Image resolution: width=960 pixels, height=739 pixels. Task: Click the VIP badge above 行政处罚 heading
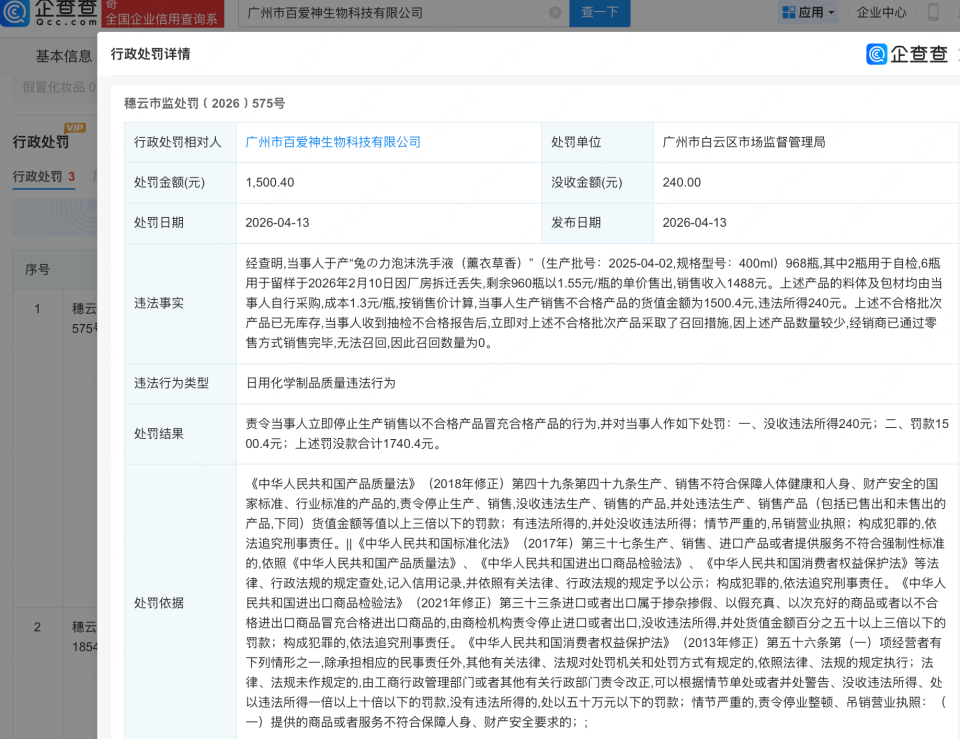pyautogui.click(x=75, y=127)
